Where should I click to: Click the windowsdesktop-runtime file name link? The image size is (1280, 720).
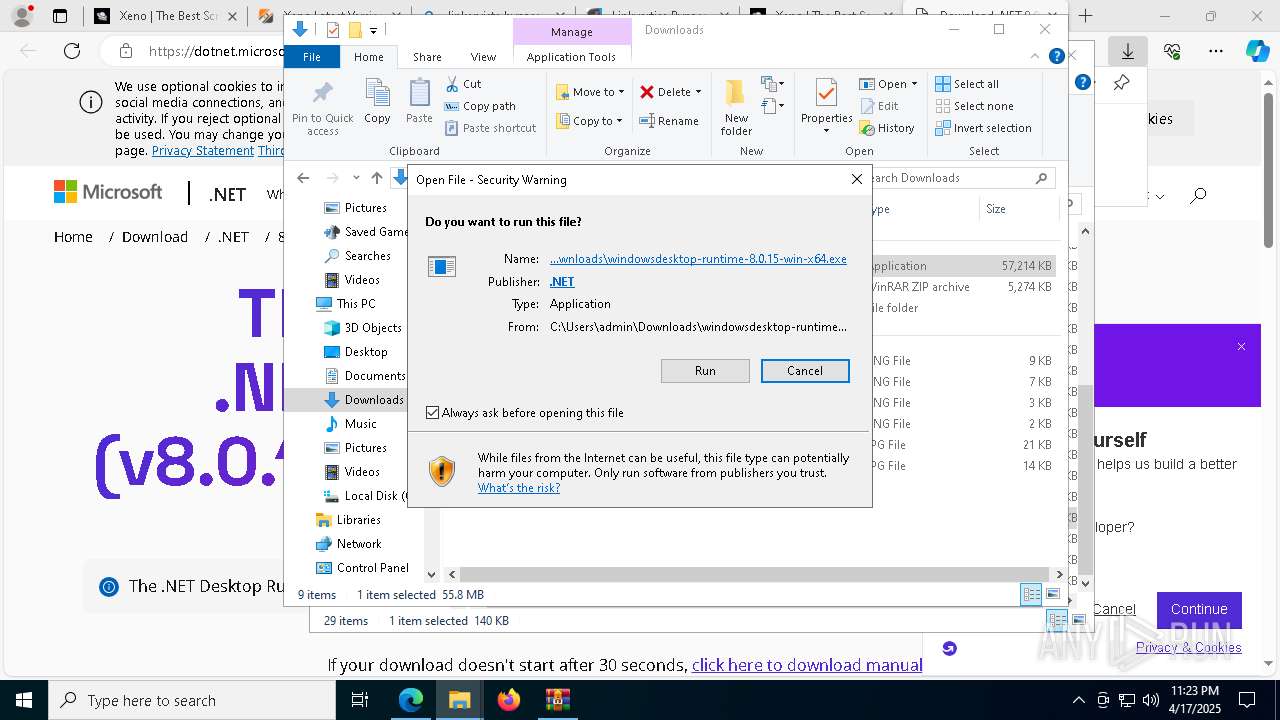(x=698, y=259)
